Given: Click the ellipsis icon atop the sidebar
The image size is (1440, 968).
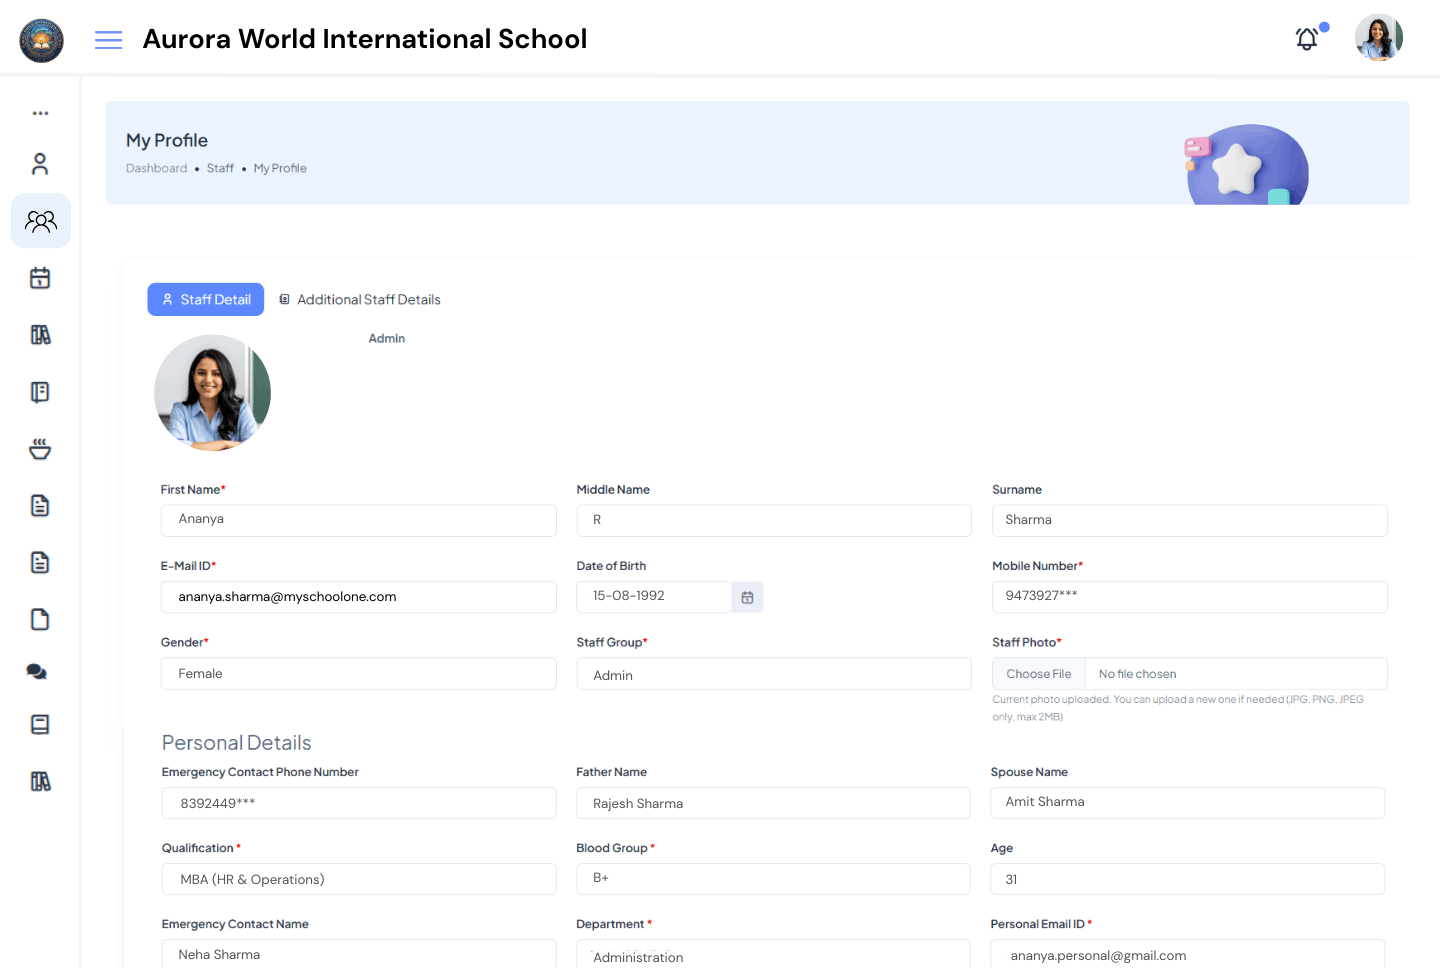Looking at the screenshot, I should tap(40, 112).
